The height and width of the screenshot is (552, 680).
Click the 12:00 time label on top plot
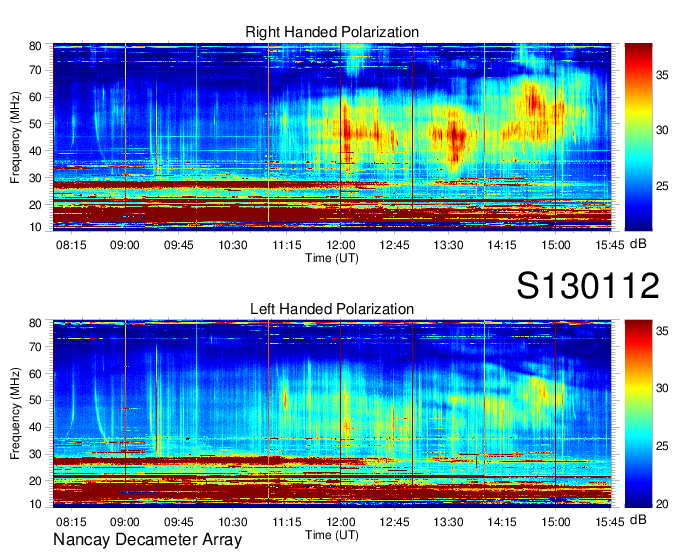340,245
